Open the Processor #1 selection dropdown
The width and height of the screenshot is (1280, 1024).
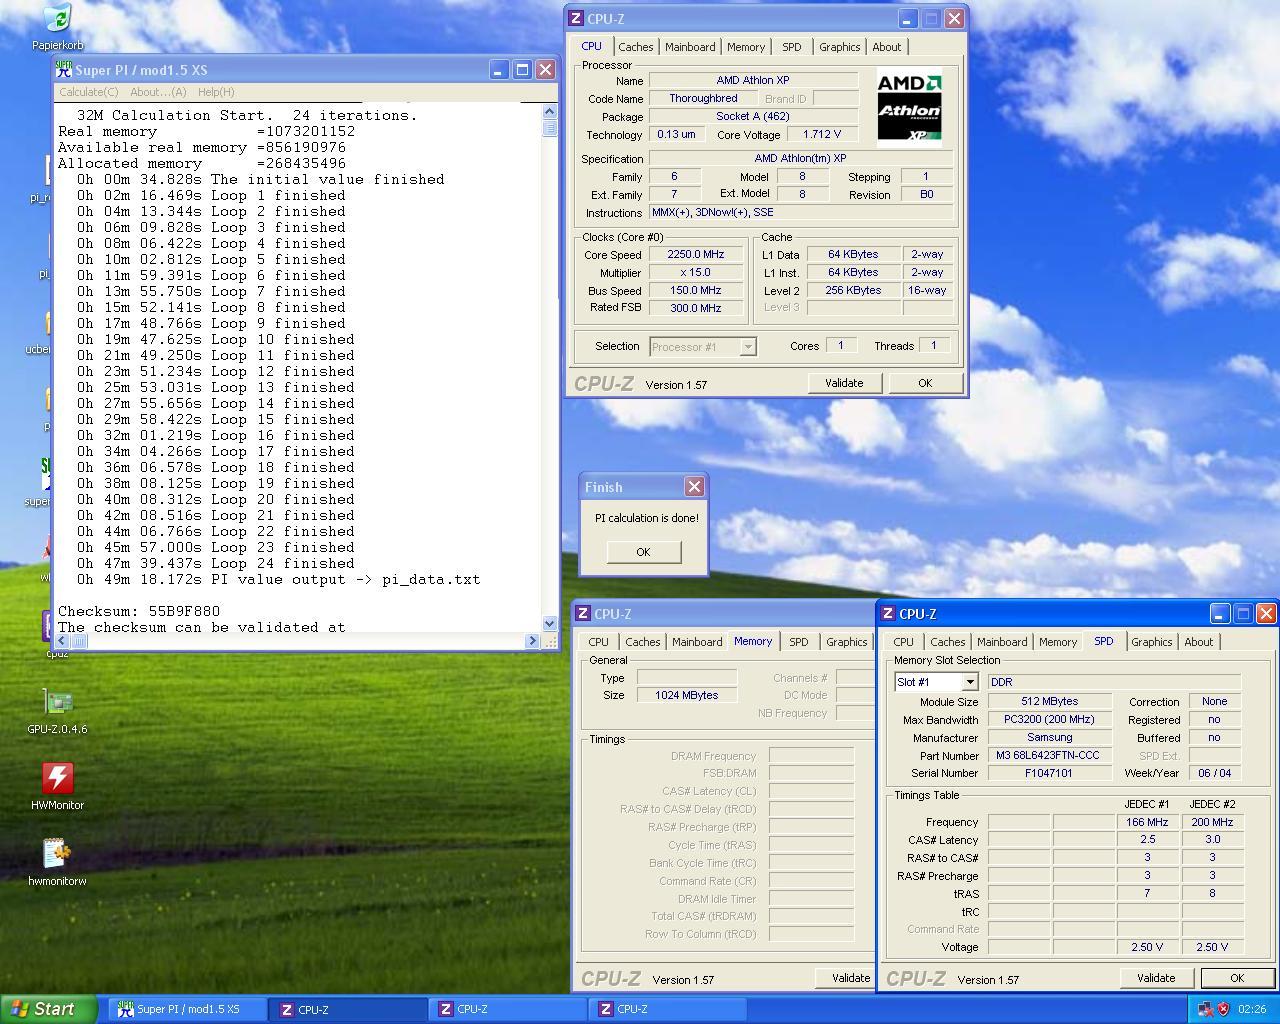click(747, 347)
